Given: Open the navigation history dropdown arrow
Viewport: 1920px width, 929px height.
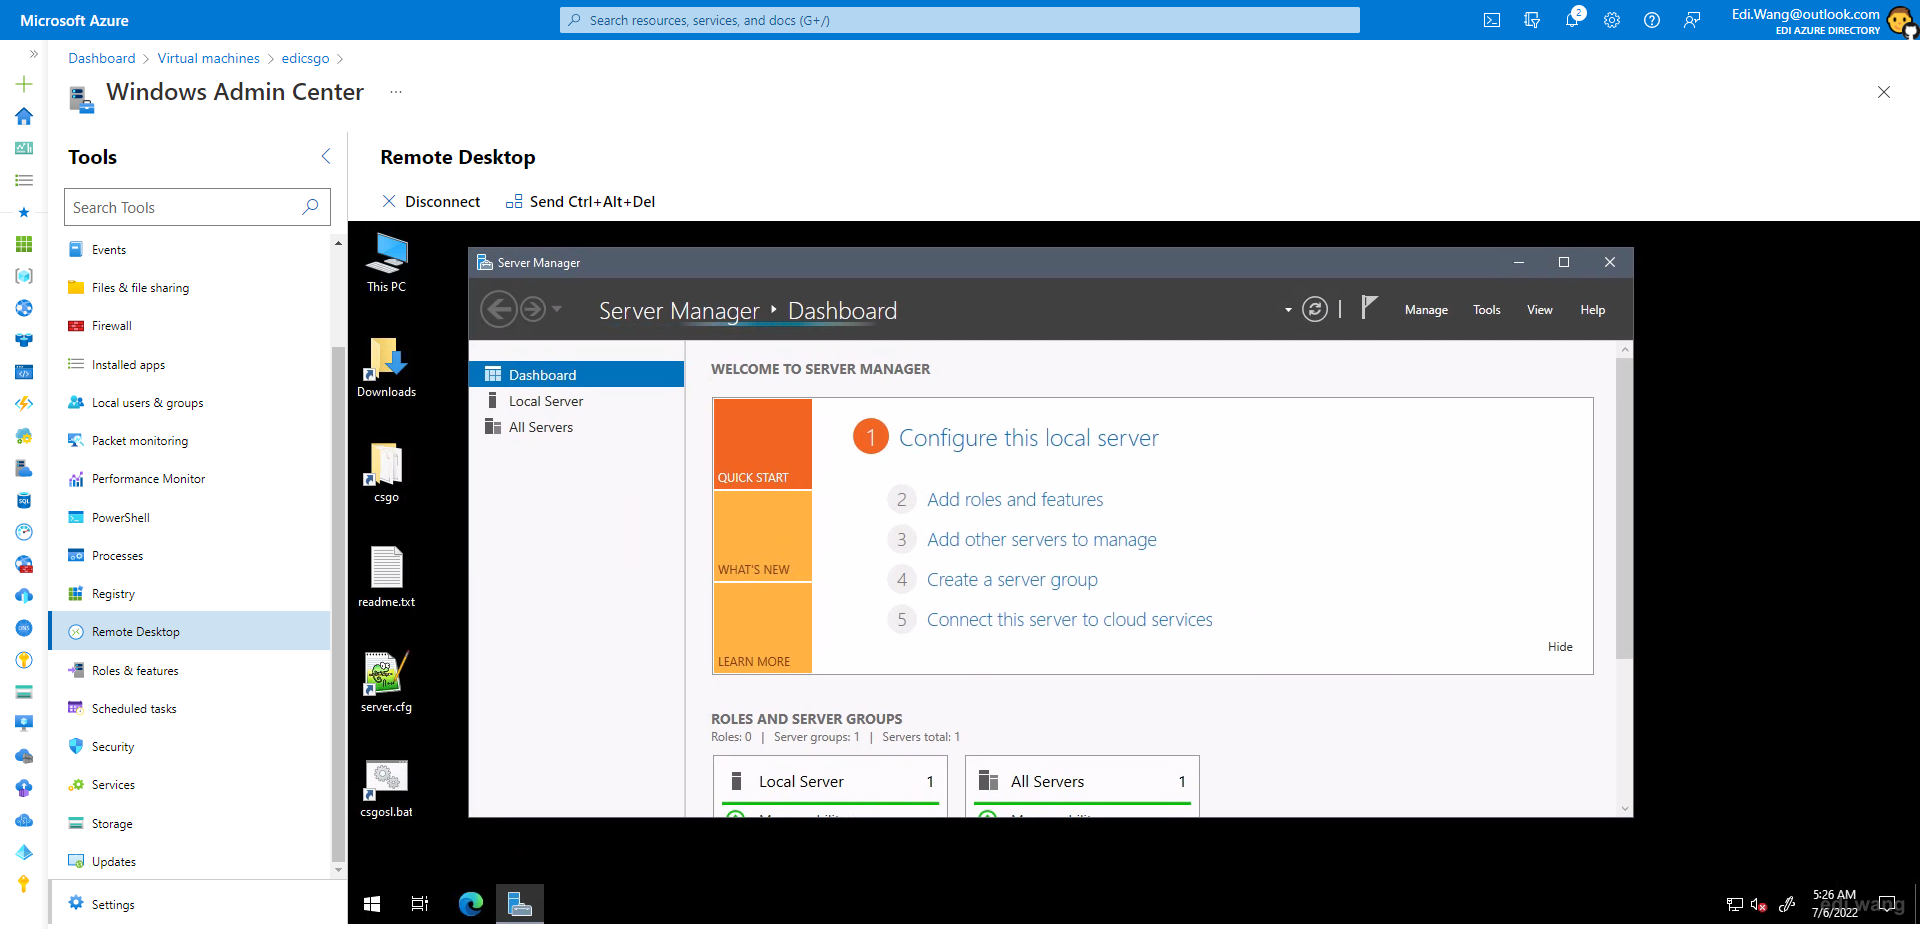Looking at the screenshot, I should click(557, 309).
